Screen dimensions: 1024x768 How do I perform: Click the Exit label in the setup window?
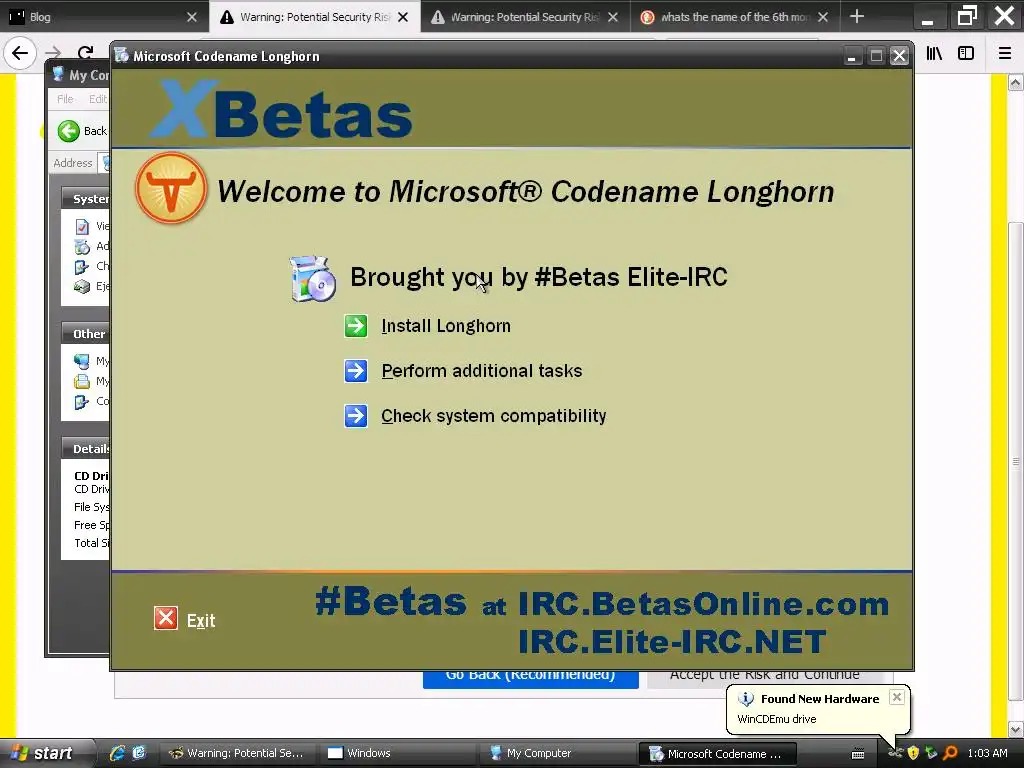(x=201, y=620)
